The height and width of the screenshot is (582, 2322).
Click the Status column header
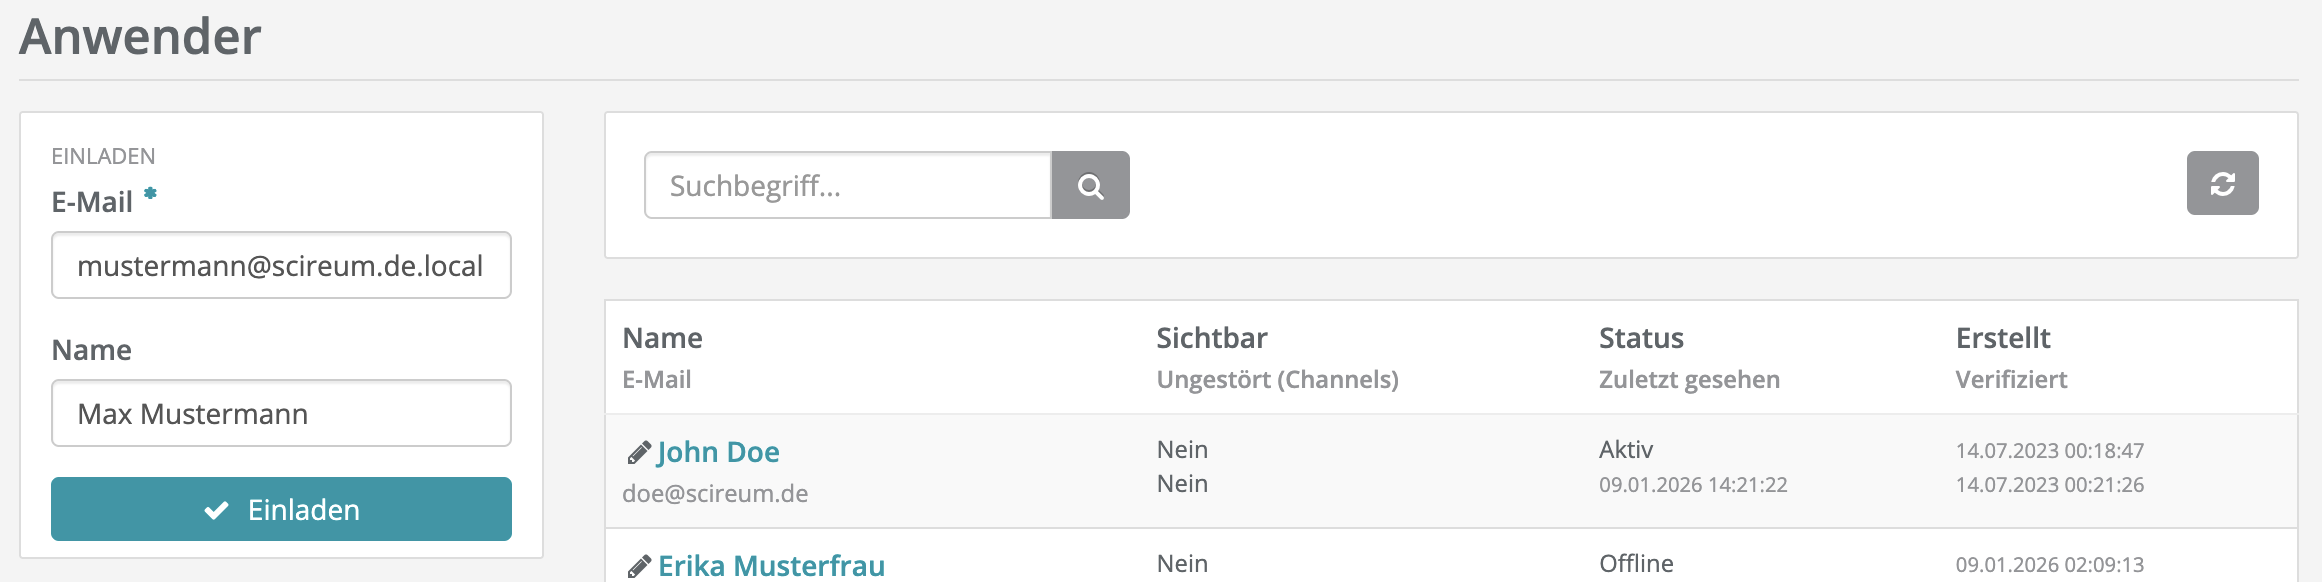(x=1641, y=338)
